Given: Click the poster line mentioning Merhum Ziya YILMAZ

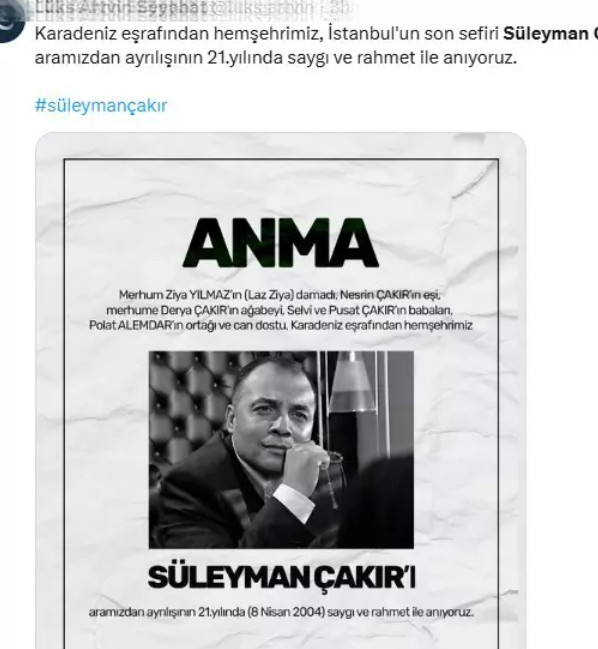Looking at the screenshot, I should 280,295.
